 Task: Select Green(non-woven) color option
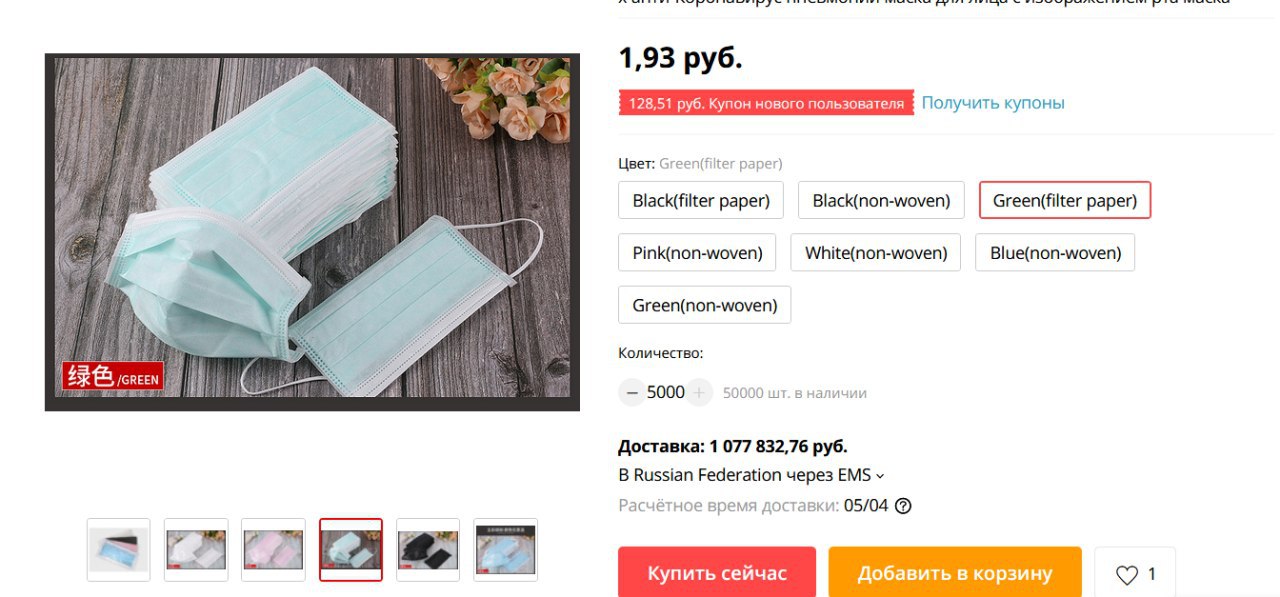704,305
